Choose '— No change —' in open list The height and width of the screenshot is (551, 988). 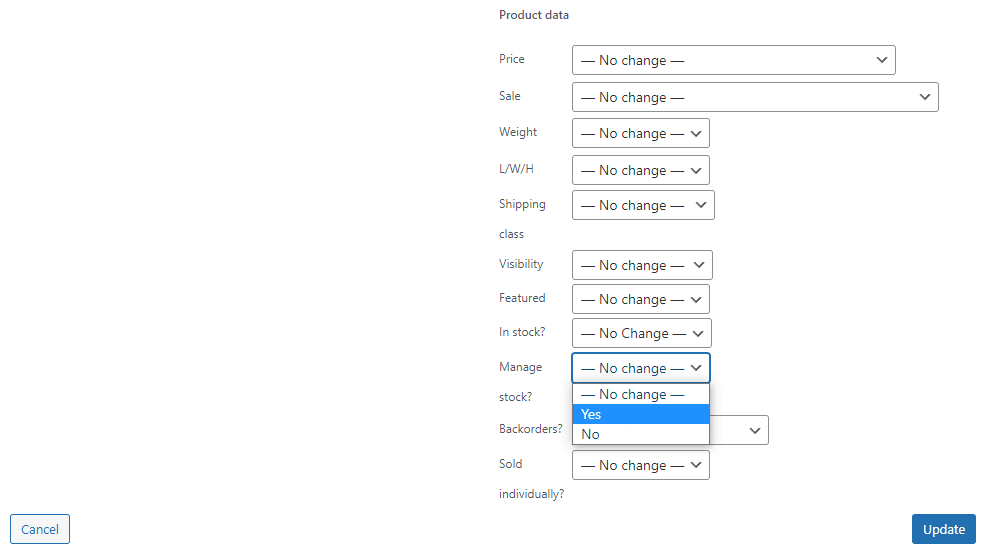click(x=641, y=394)
